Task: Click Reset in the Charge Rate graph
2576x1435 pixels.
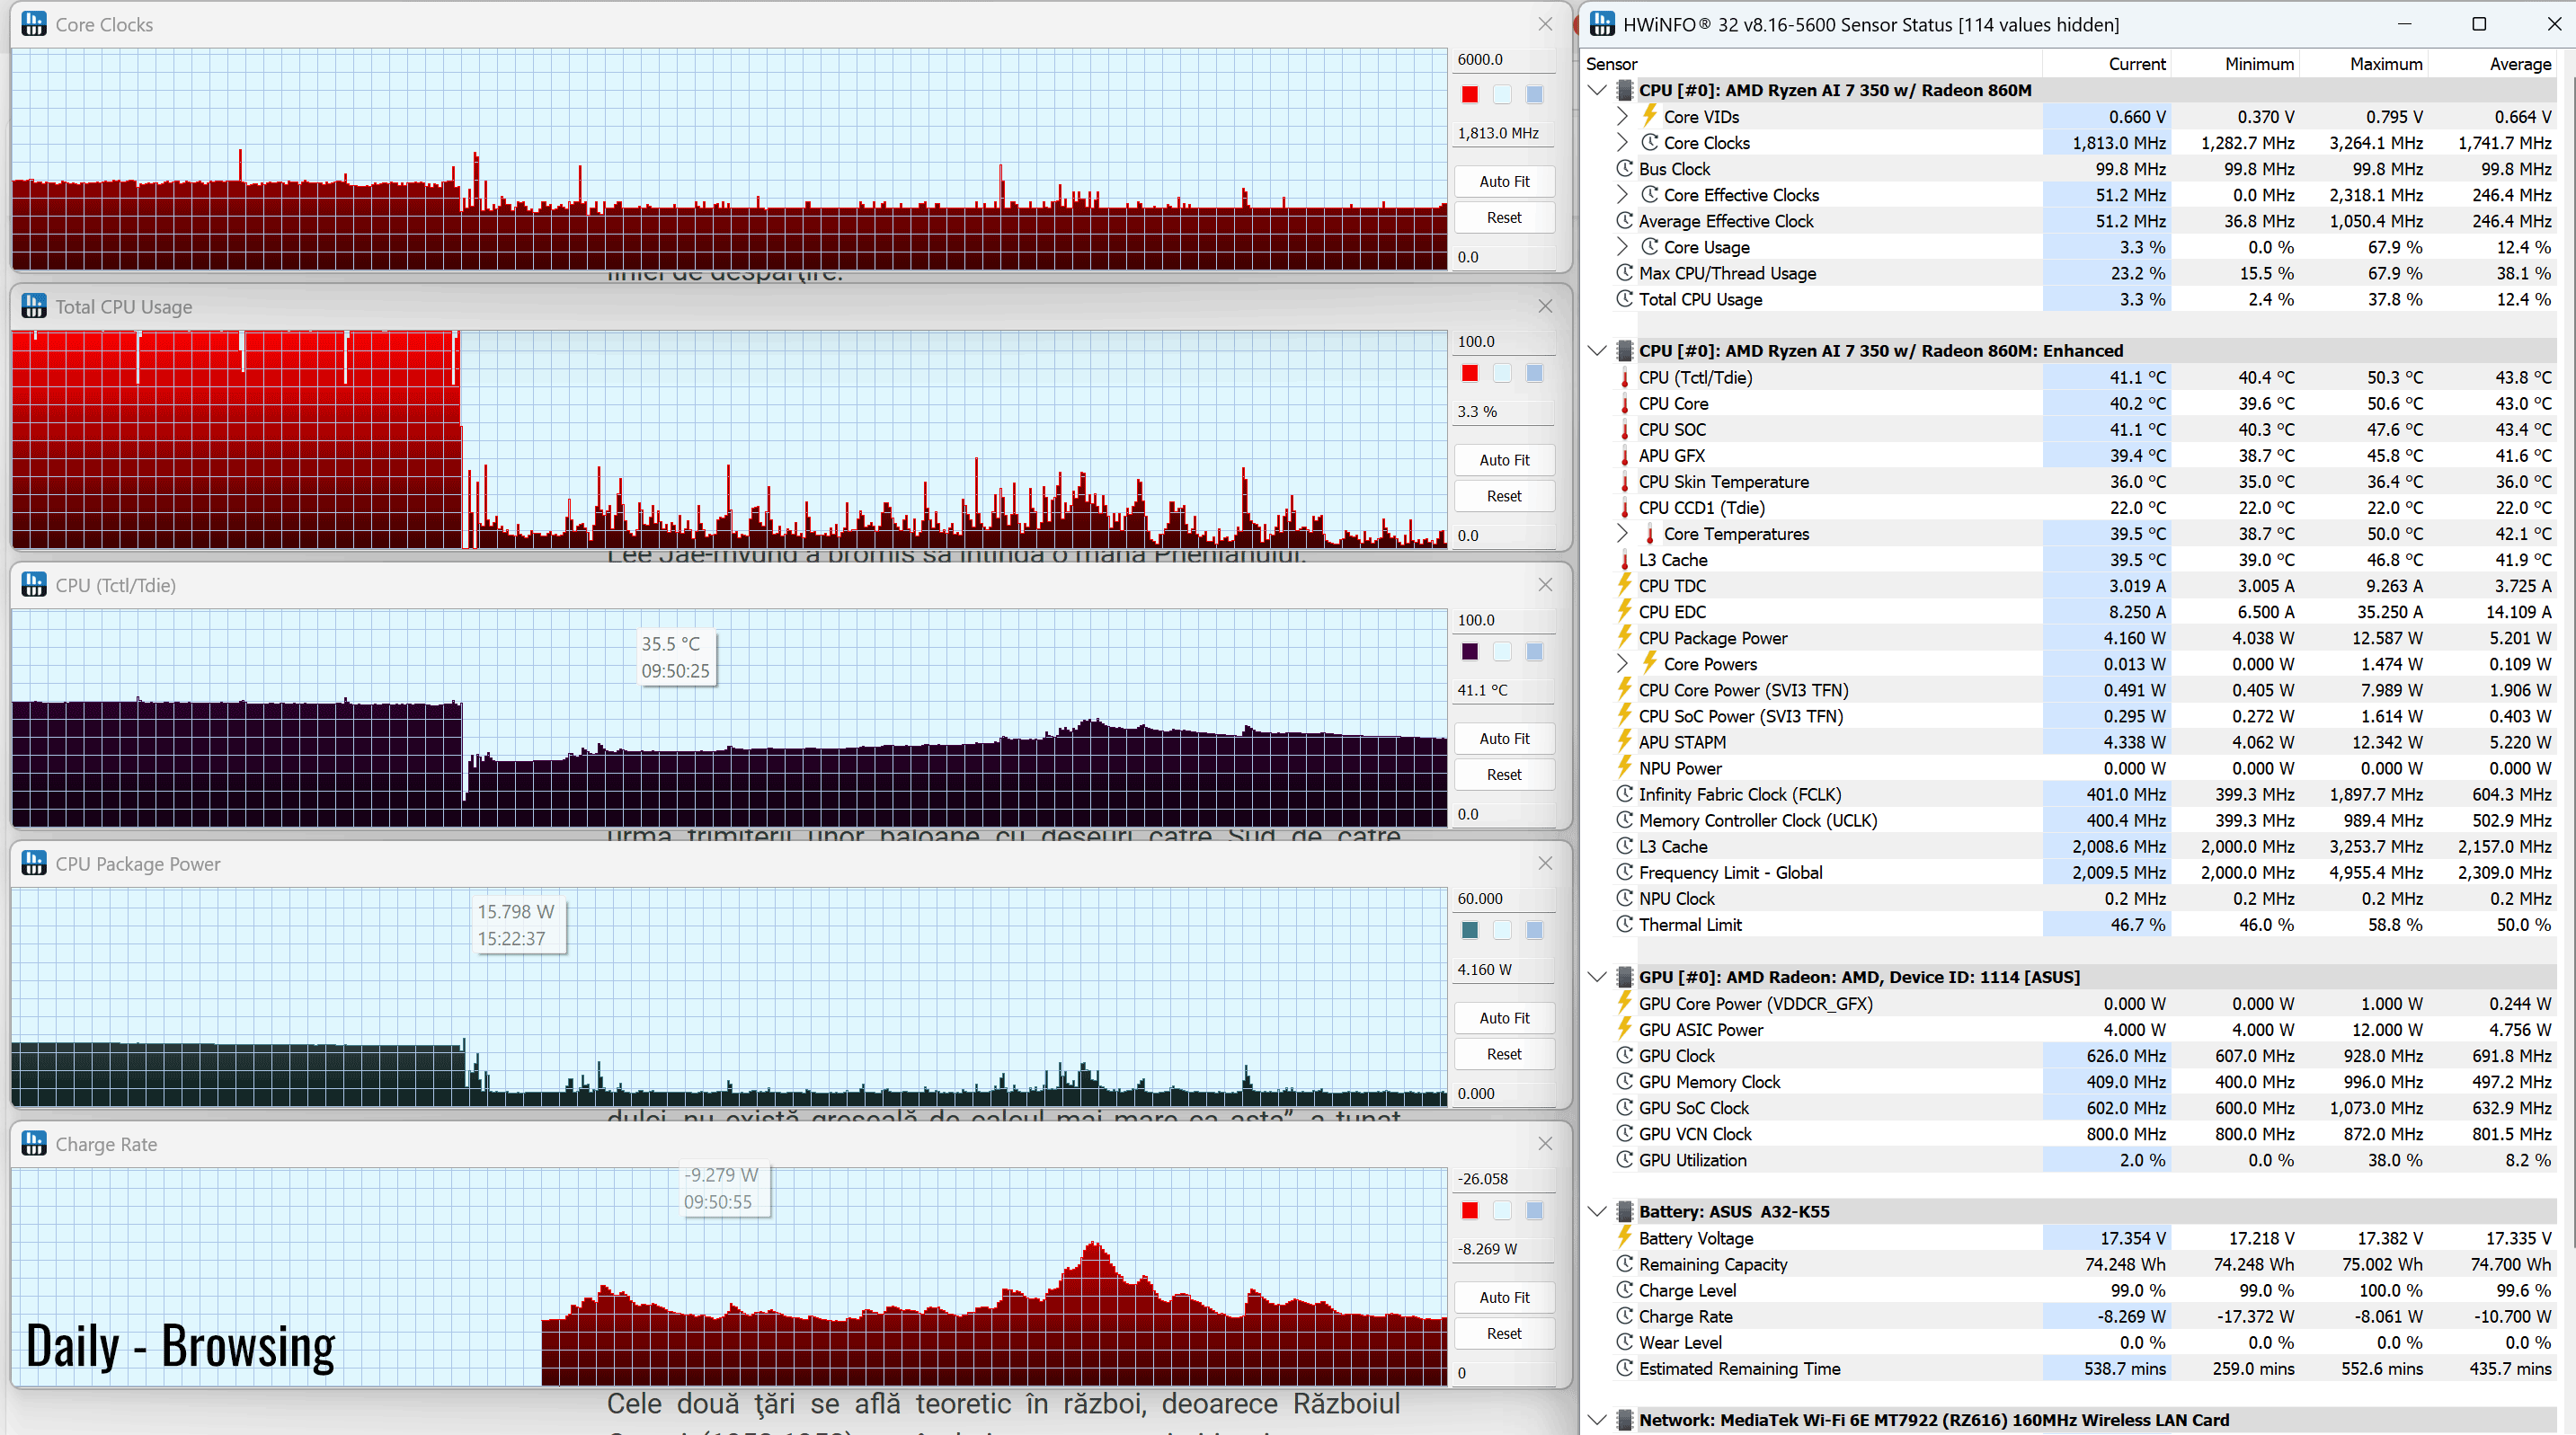Action: (x=1504, y=1333)
